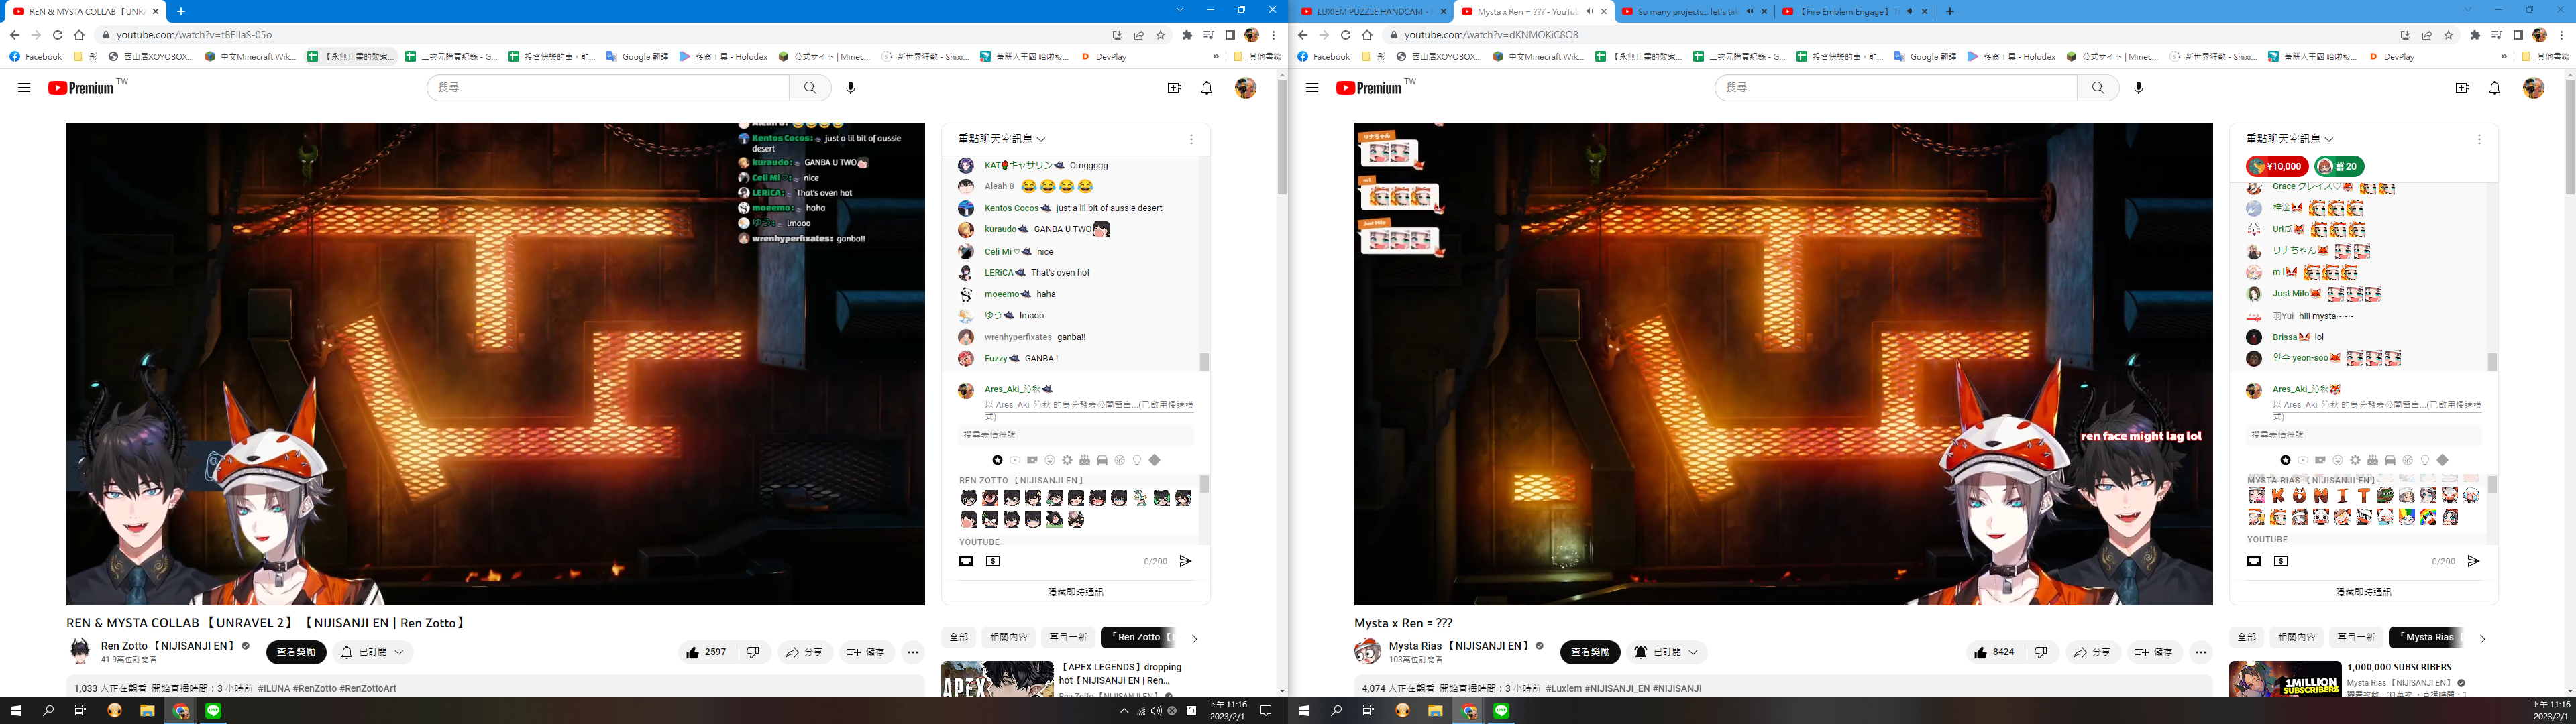Hide live chat via 隱藏即時通訊 under Ren Zotto chat
Screen dimensions: 2576x724
(1076, 592)
